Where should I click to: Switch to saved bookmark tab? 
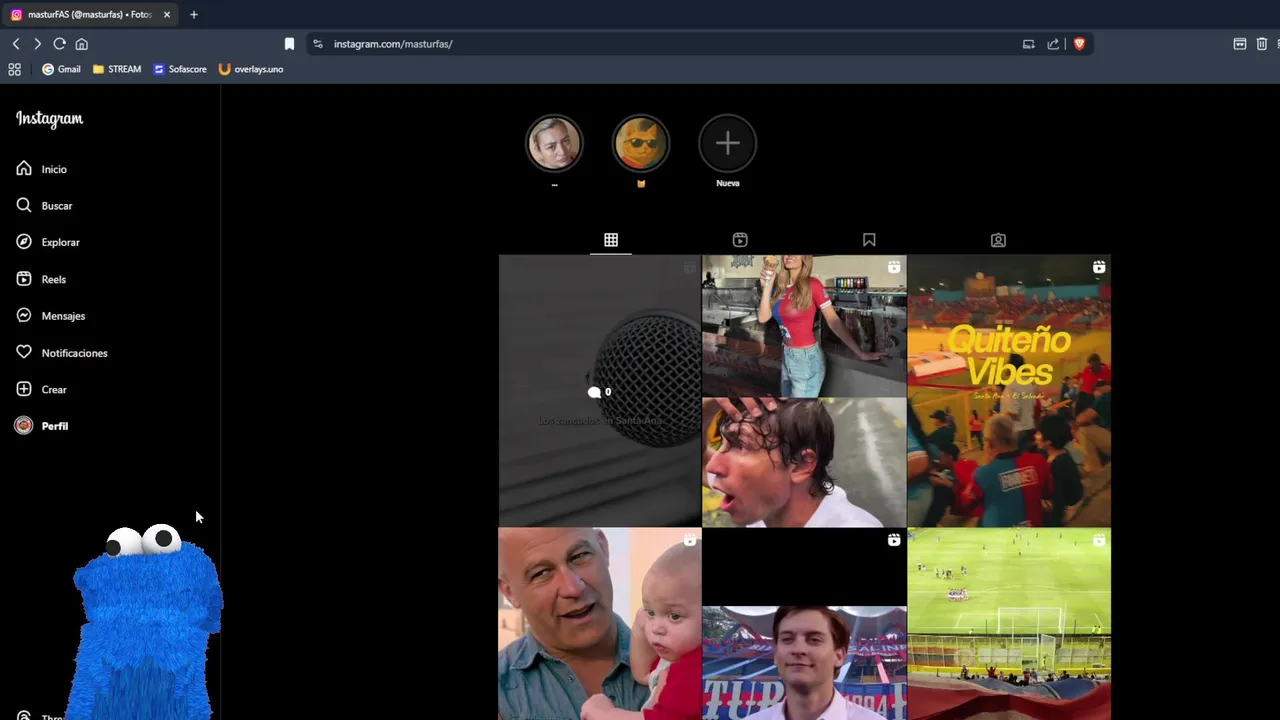click(x=869, y=240)
